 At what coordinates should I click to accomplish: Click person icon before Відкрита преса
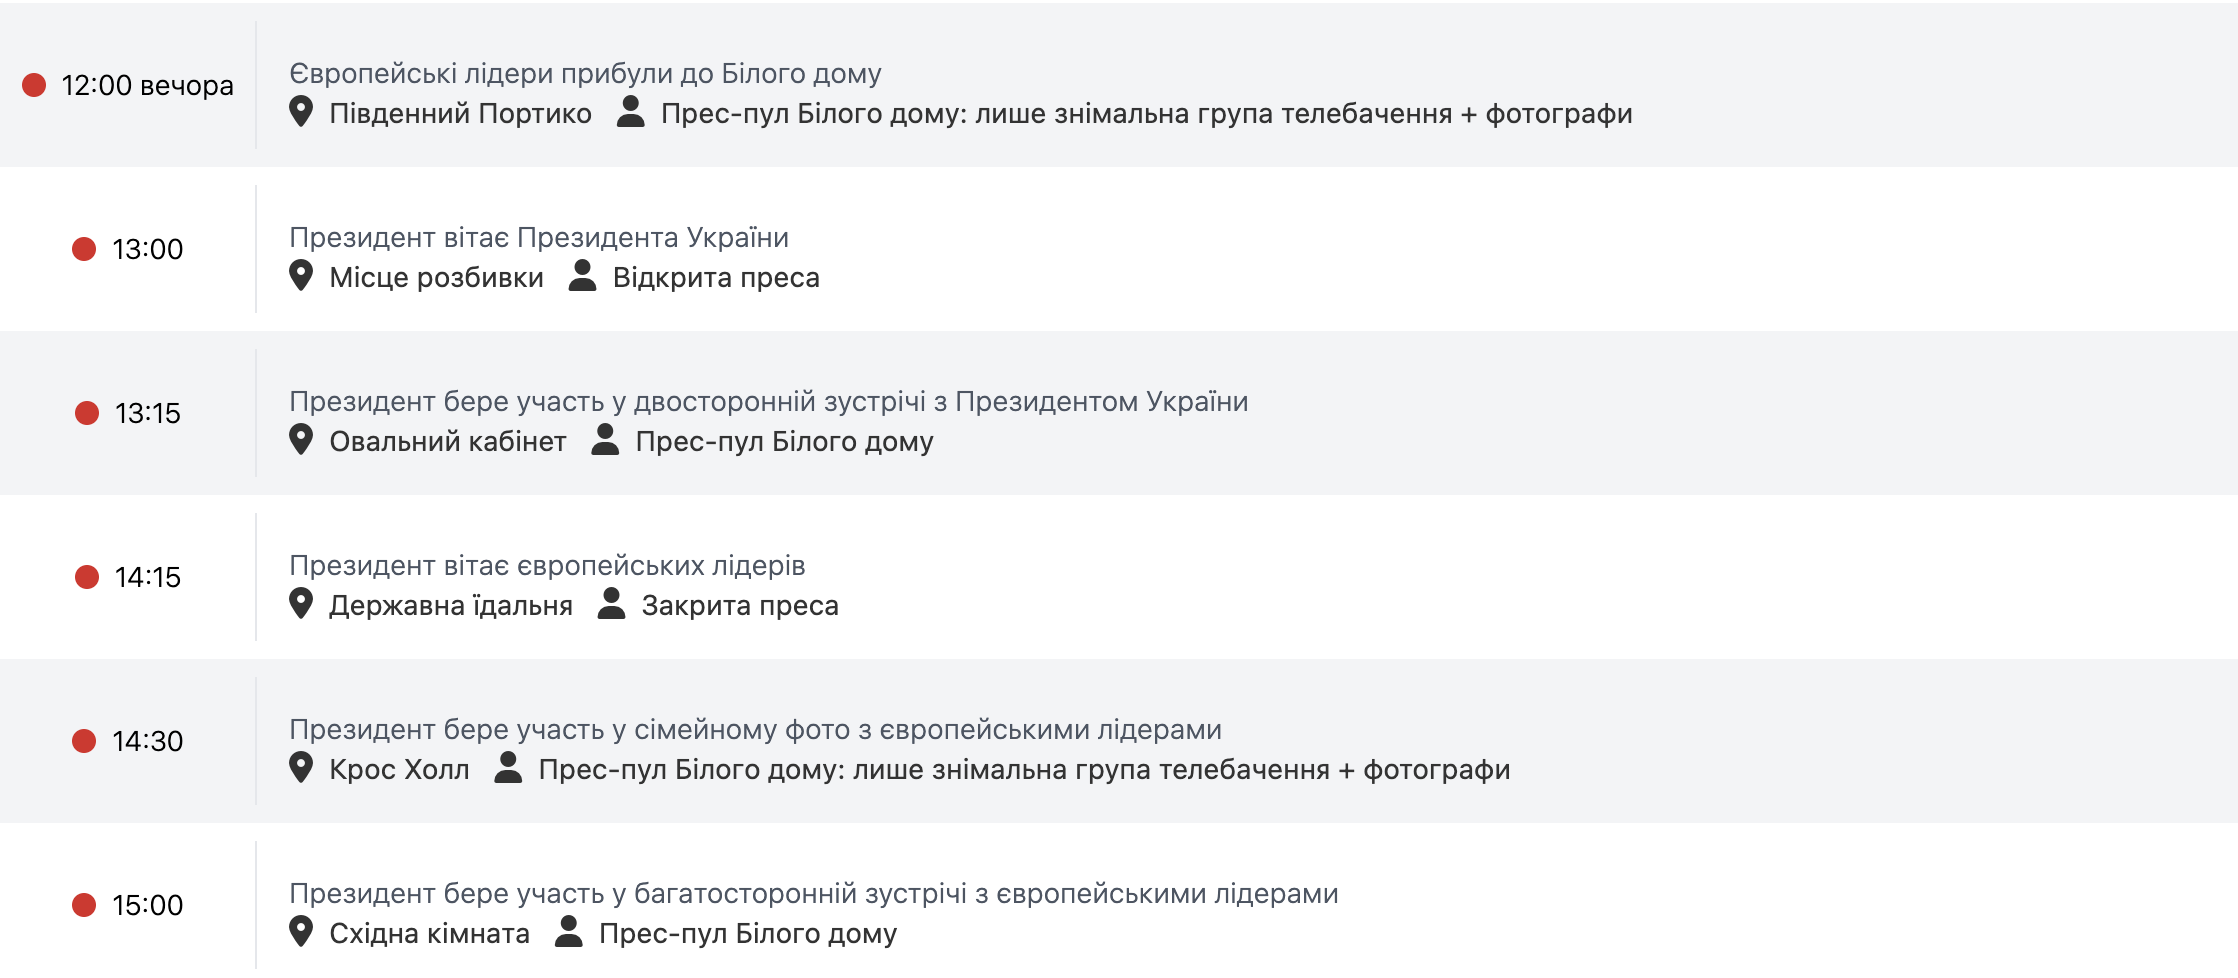coord(582,276)
